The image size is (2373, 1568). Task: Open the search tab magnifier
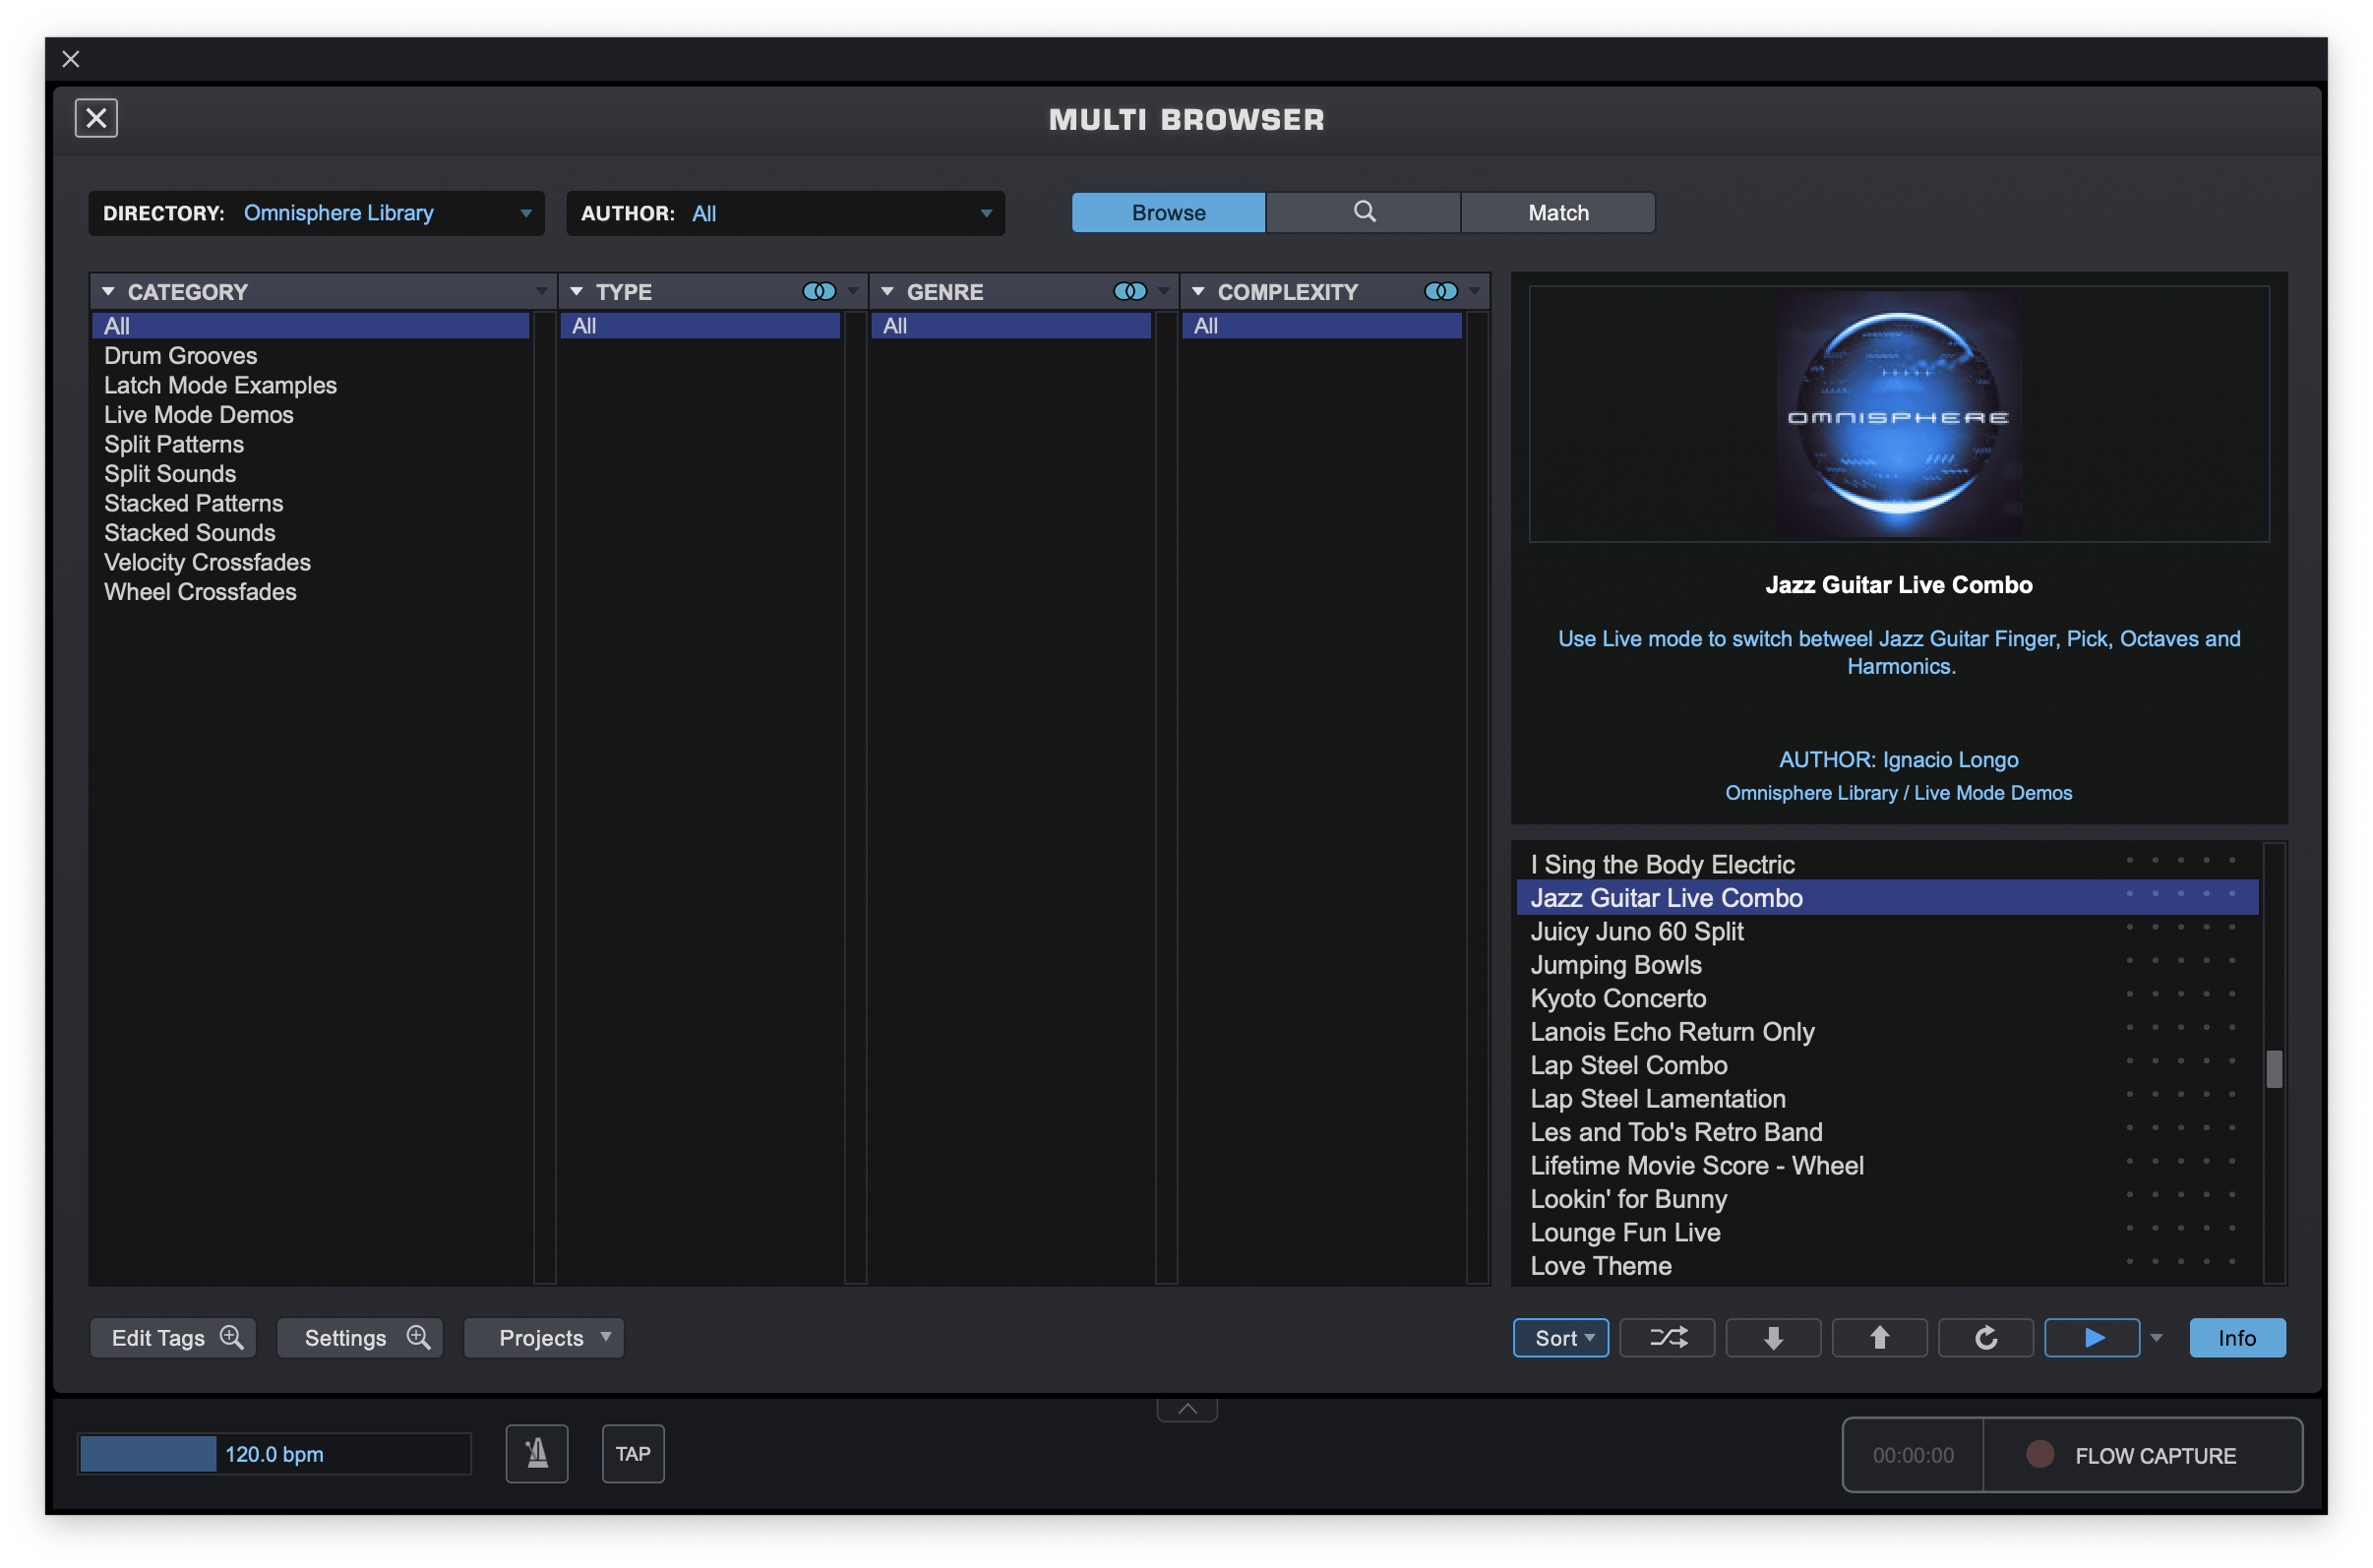click(x=1363, y=212)
